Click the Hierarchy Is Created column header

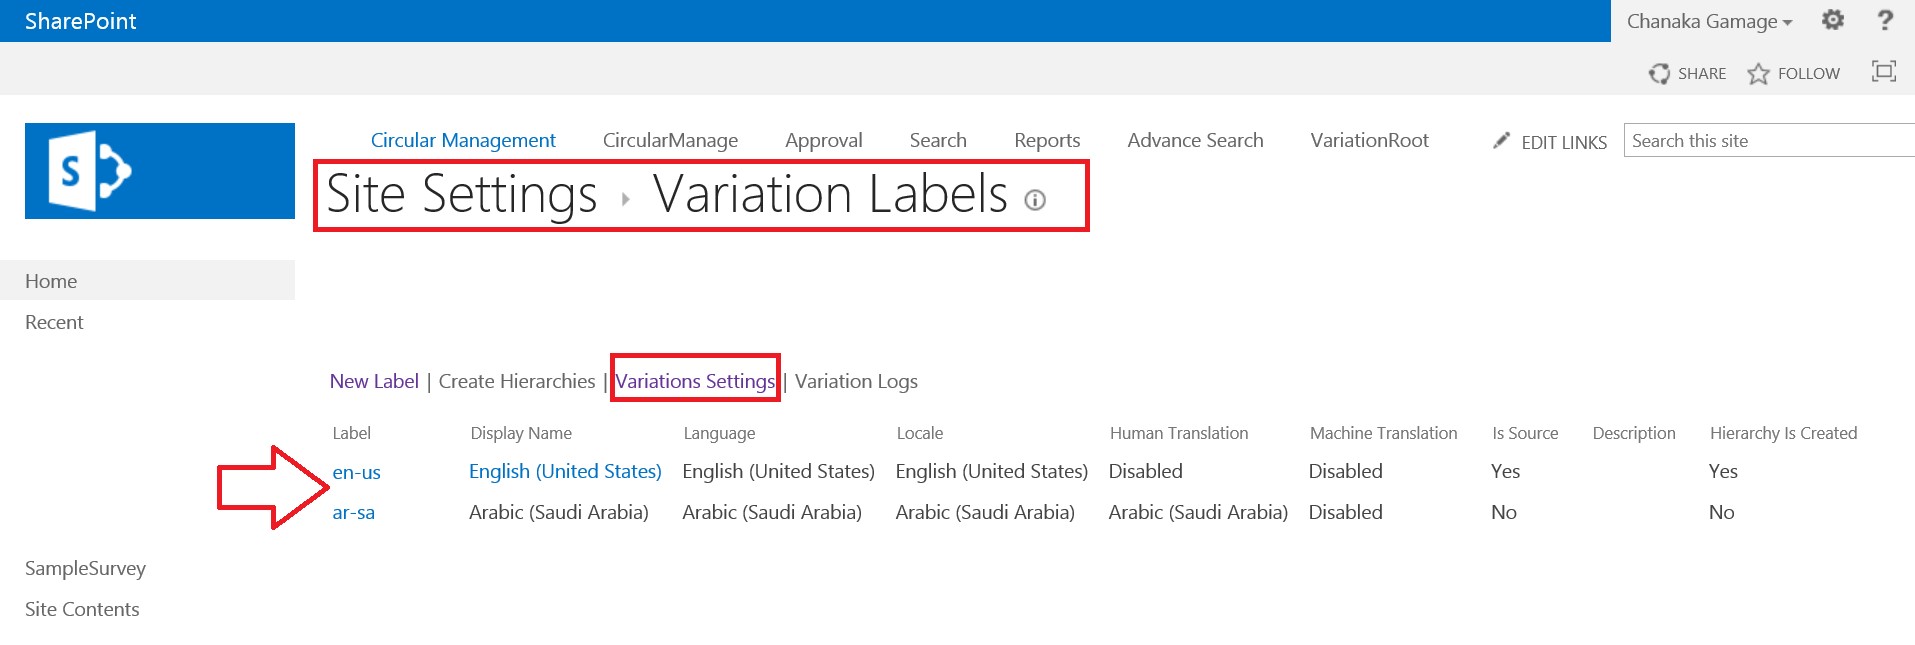[1783, 434]
